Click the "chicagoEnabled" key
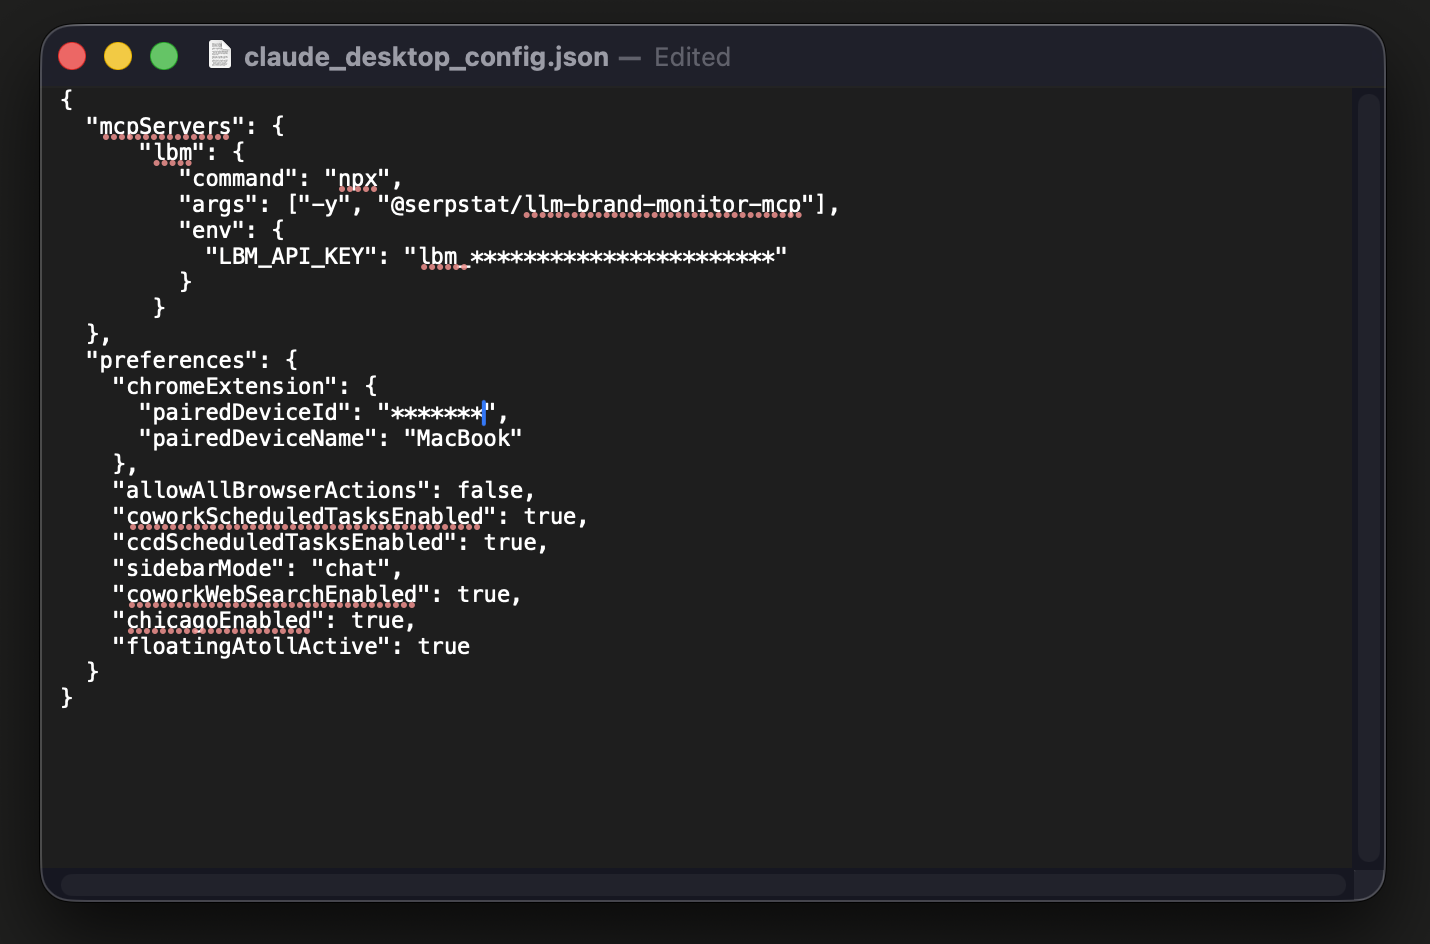 coord(218,620)
